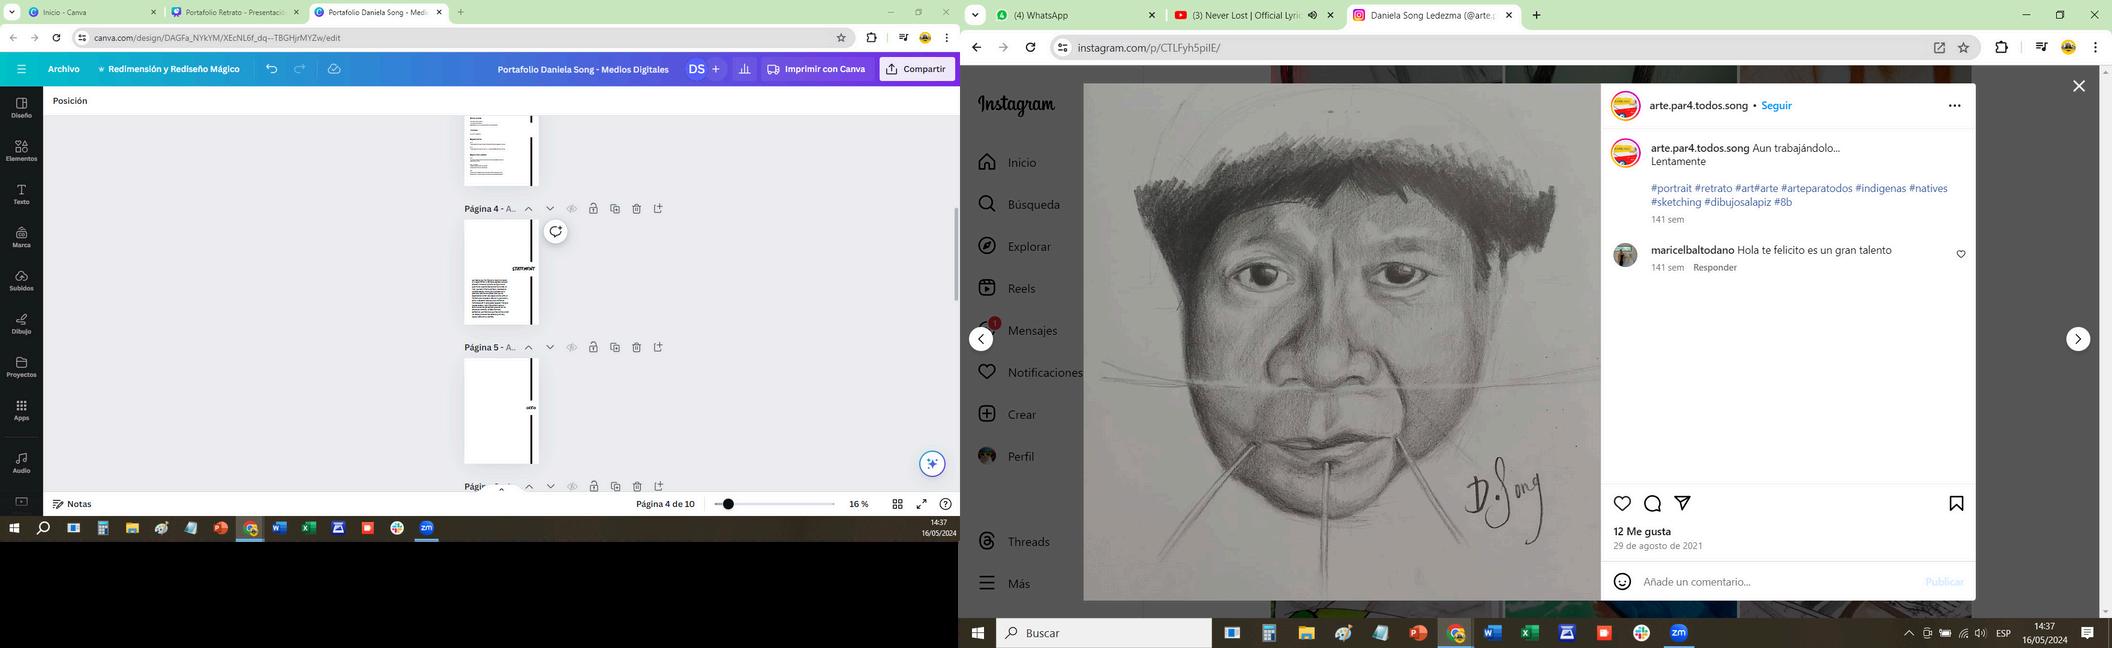
Task: Add a new page after Página 4
Action: point(658,209)
